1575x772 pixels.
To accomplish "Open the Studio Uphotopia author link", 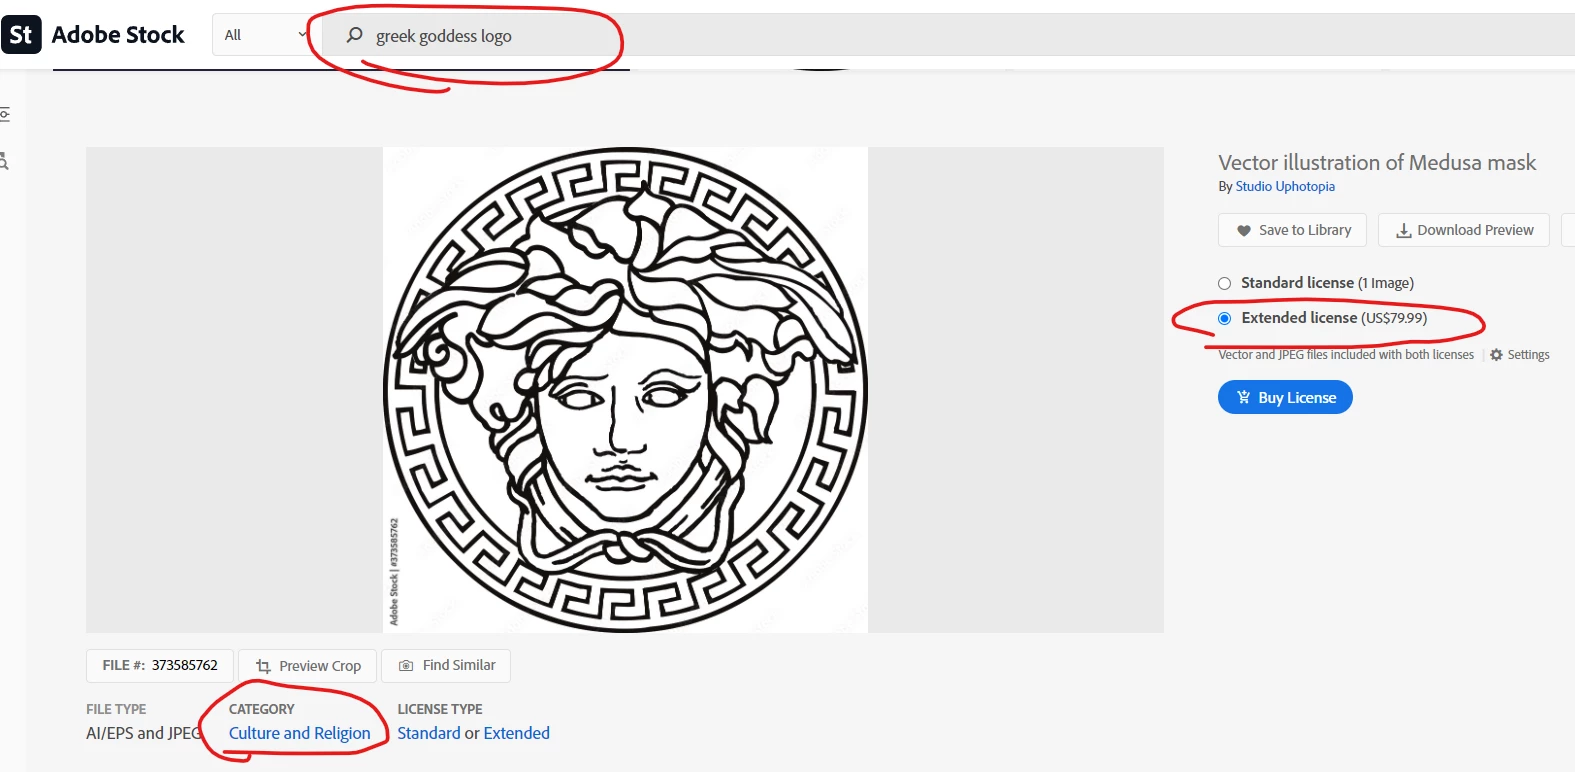I will [x=1285, y=186].
